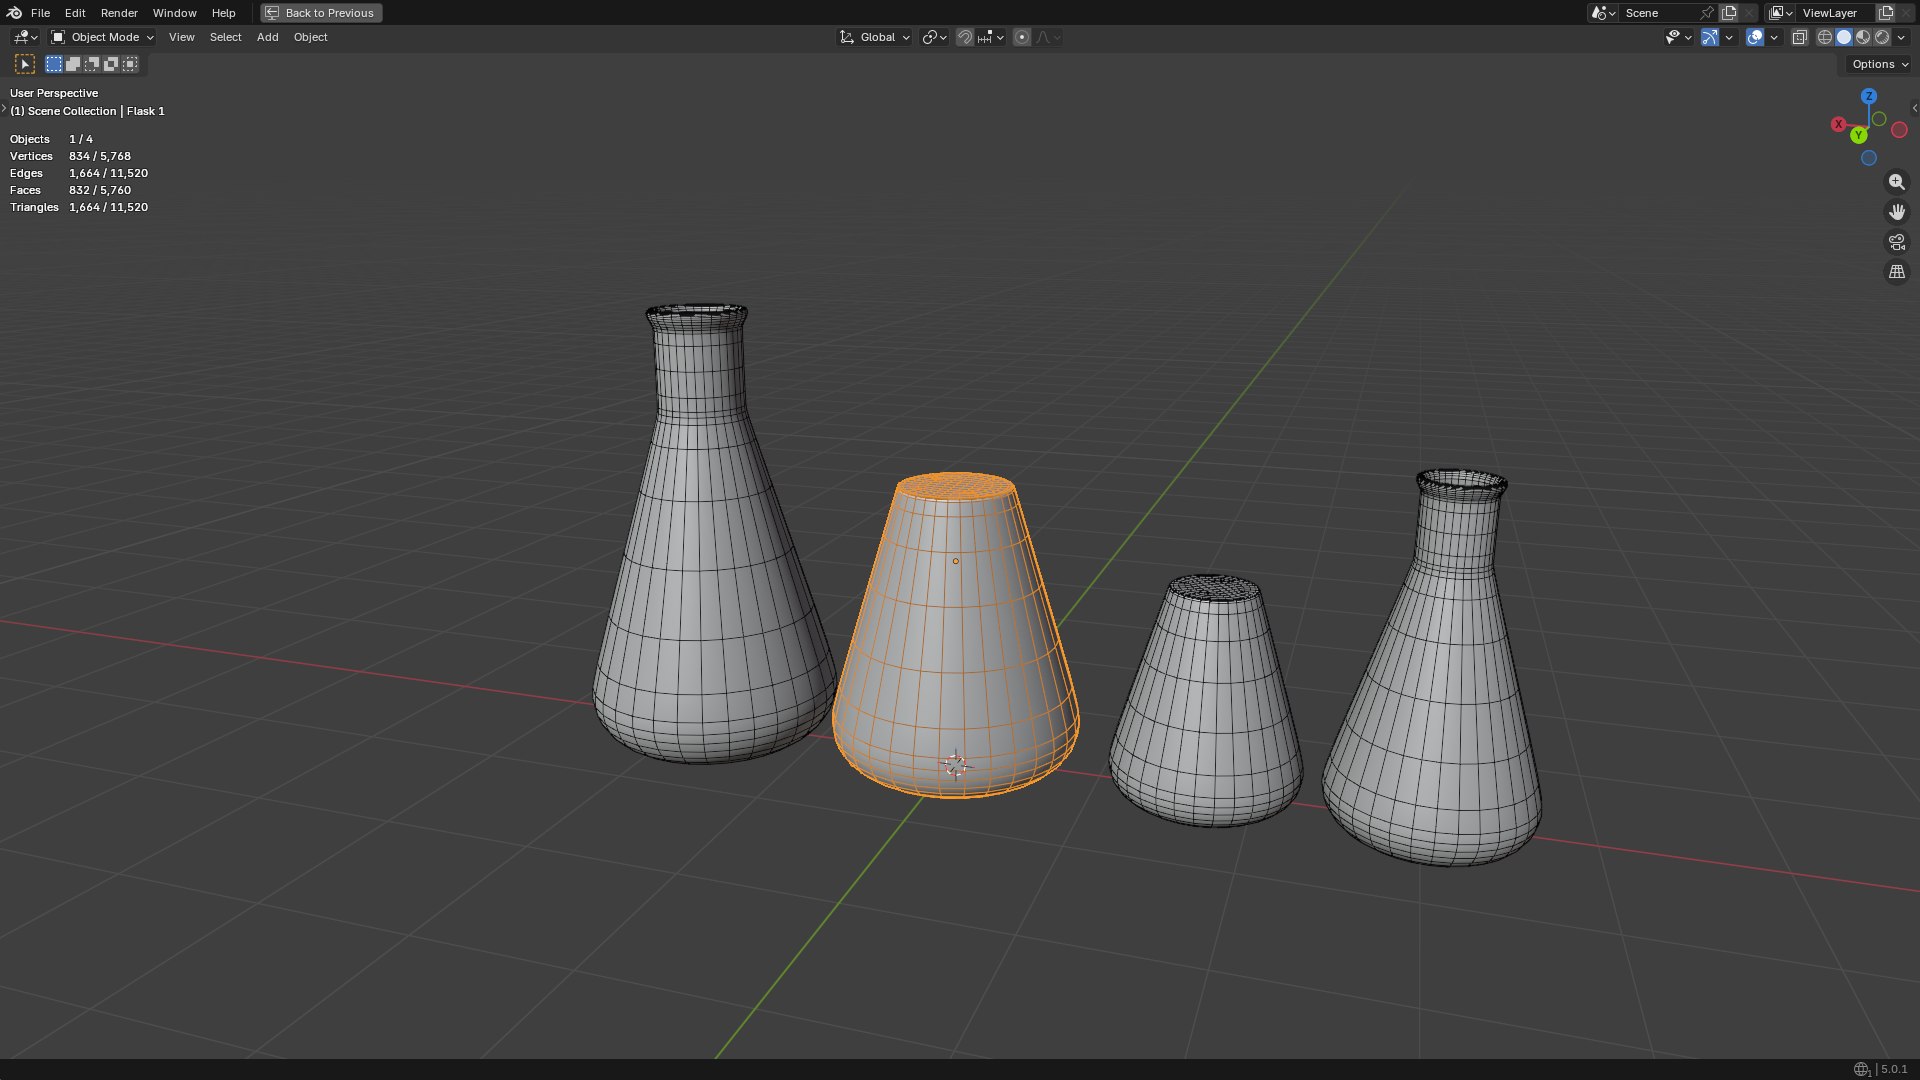The height and width of the screenshot is (1080, 1920).
Task: Open the viewport shading options dropdown
Action: coord(1901,37)
